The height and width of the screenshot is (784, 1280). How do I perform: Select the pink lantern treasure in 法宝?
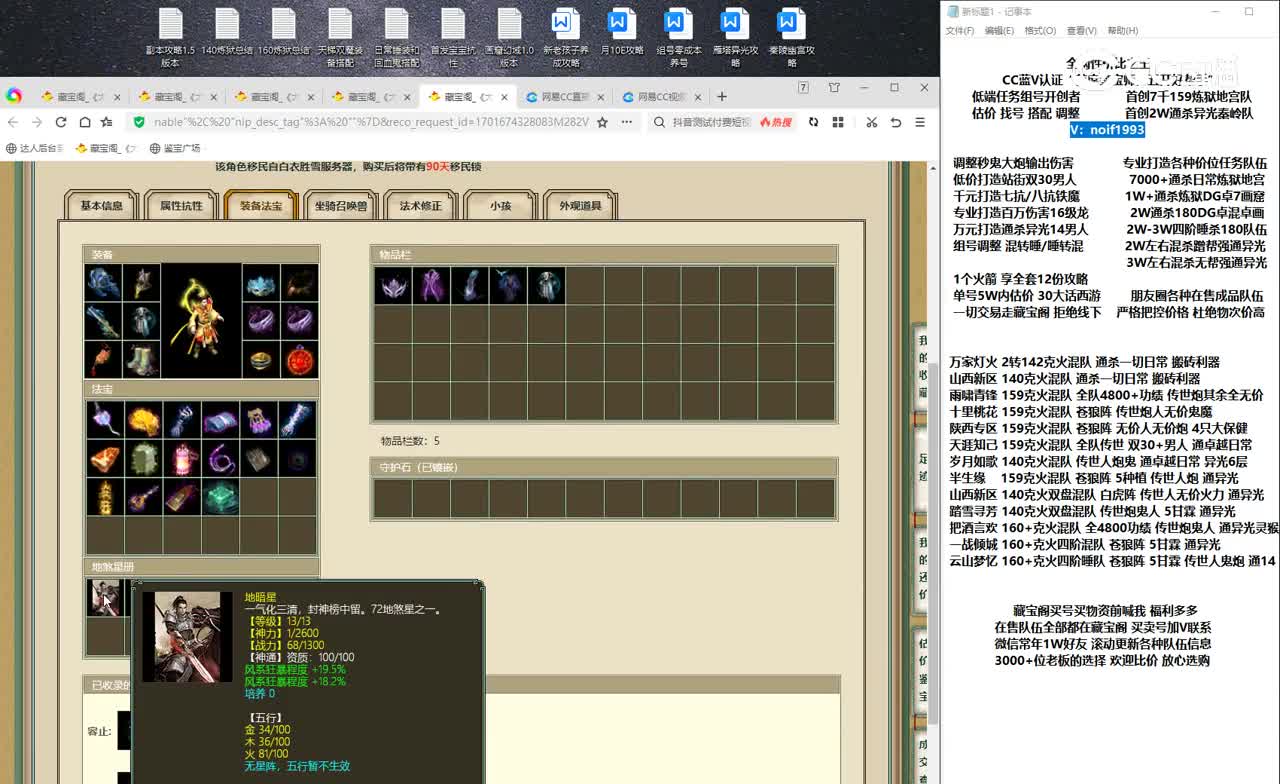pos(182,459)
